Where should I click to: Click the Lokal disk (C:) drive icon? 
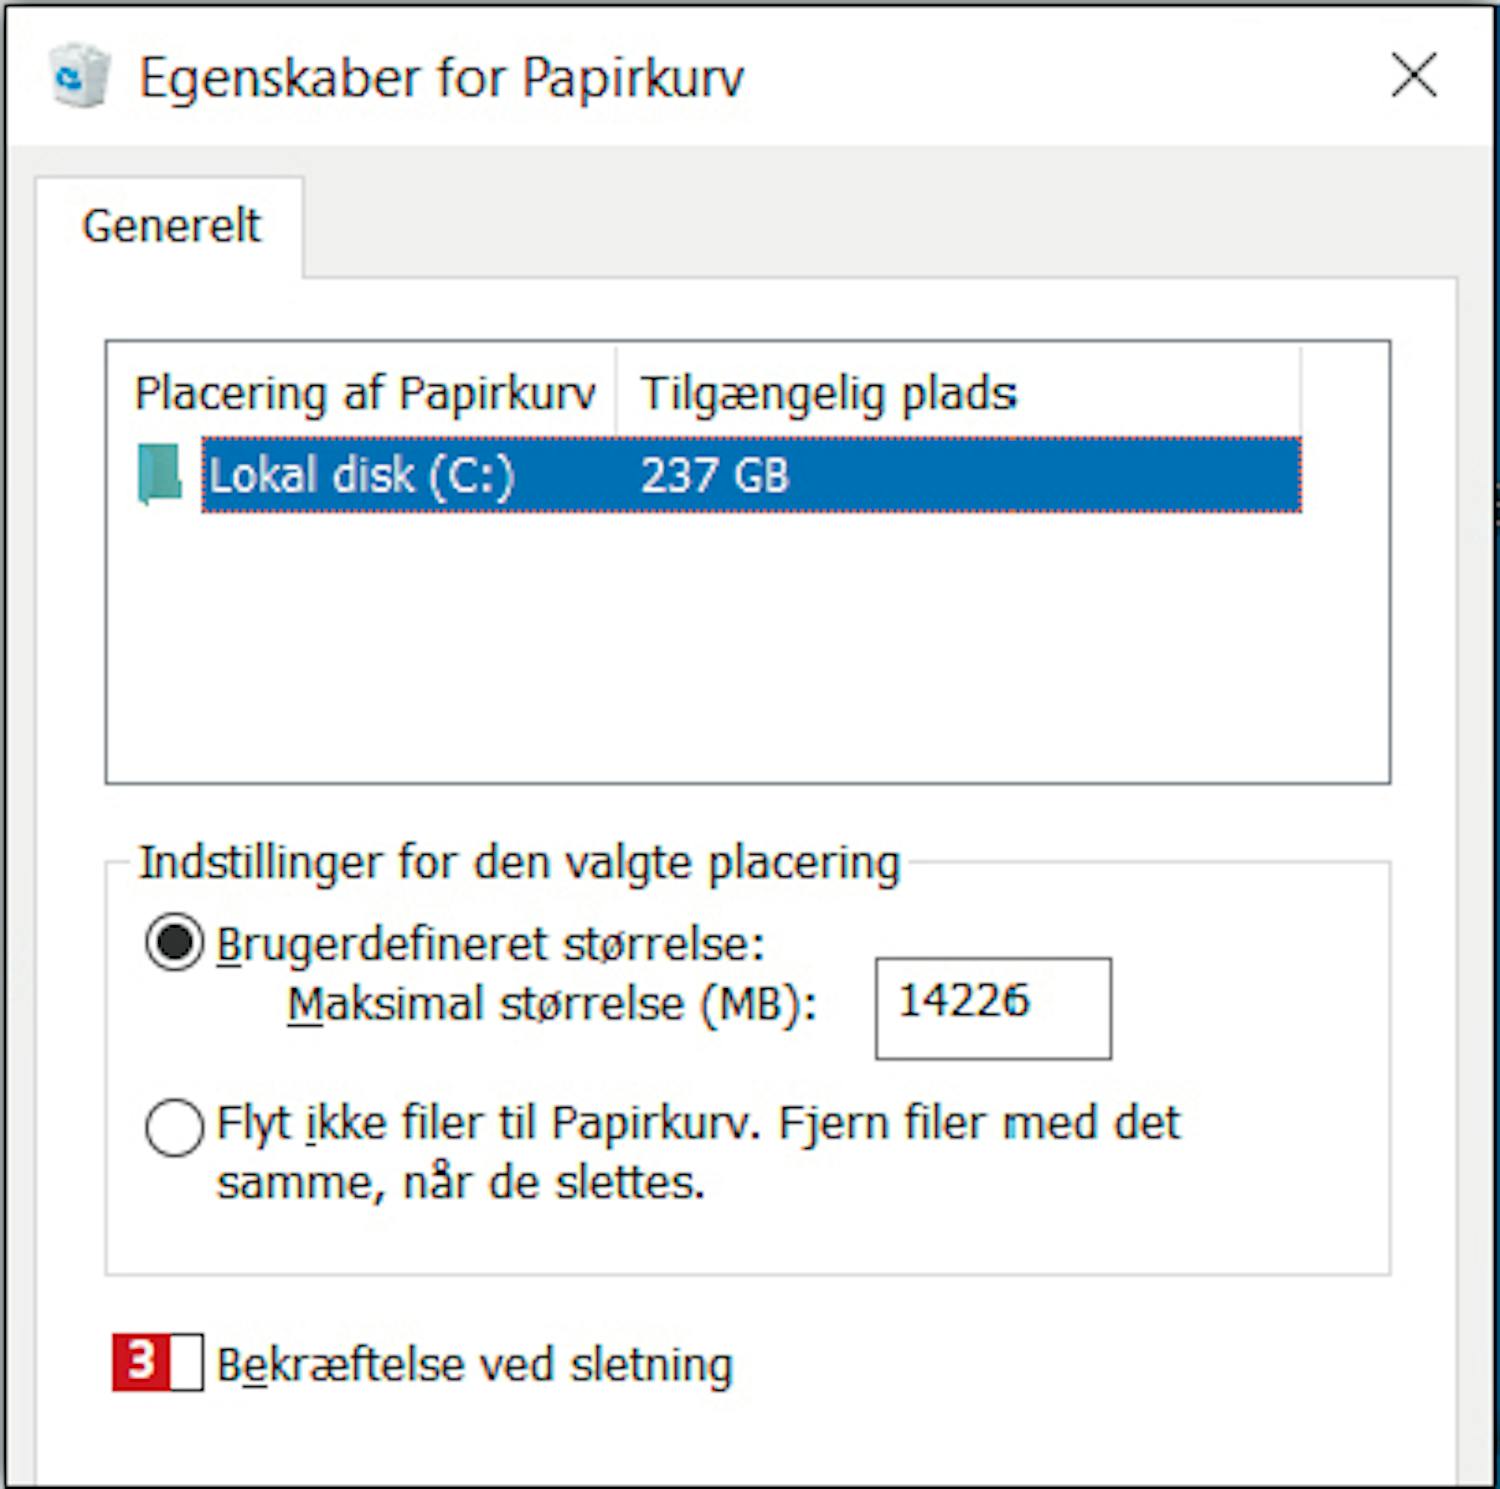[x=160, y=474]
